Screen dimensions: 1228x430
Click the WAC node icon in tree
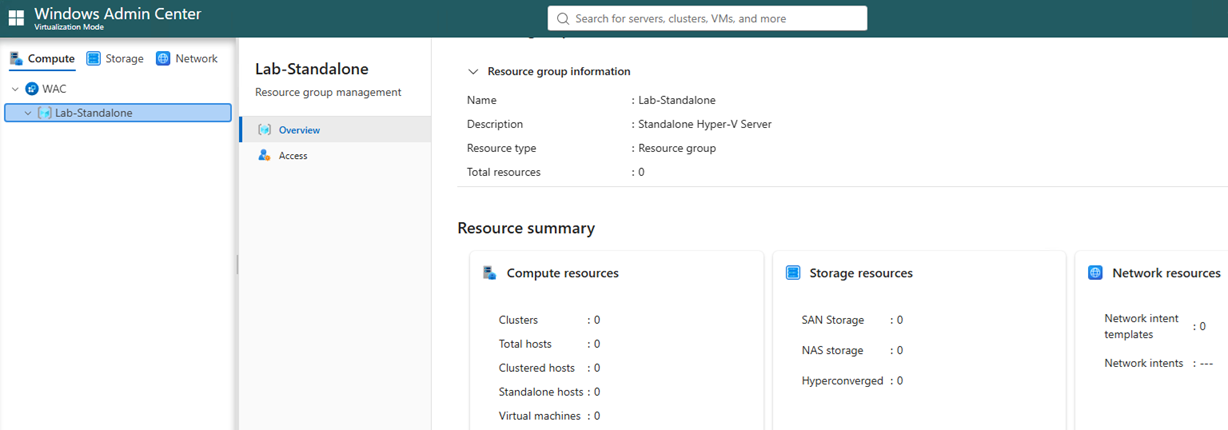point(32,89)
